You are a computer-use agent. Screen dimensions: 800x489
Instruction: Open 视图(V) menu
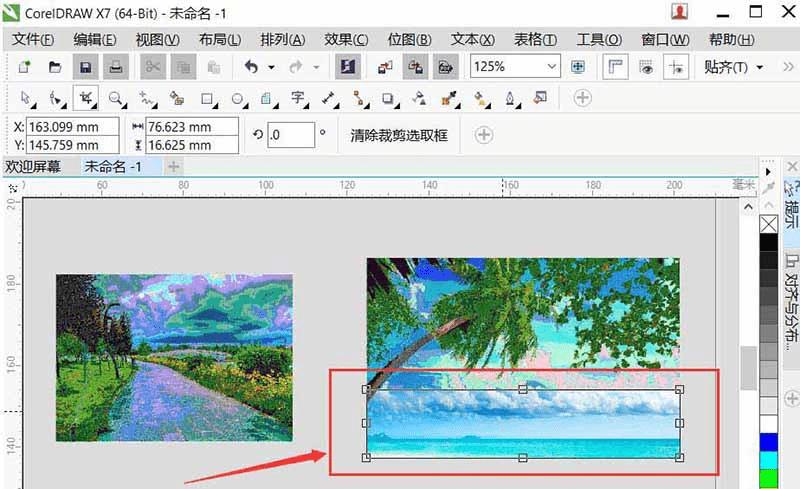(x=157, y=40)
